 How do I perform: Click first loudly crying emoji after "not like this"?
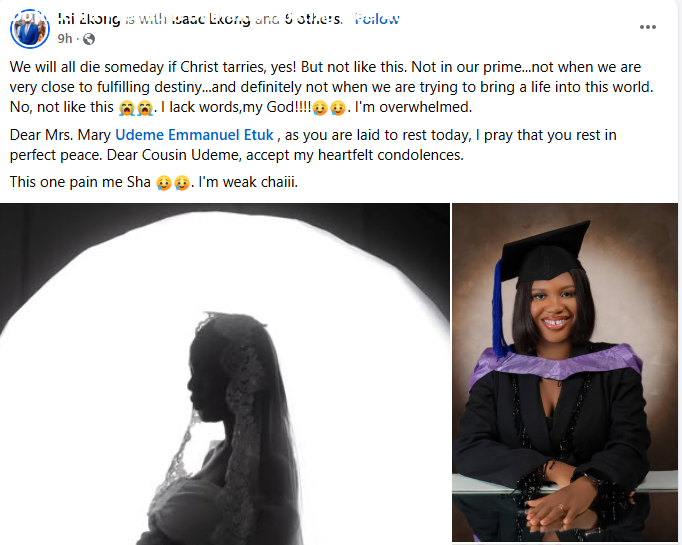point(127,108)
